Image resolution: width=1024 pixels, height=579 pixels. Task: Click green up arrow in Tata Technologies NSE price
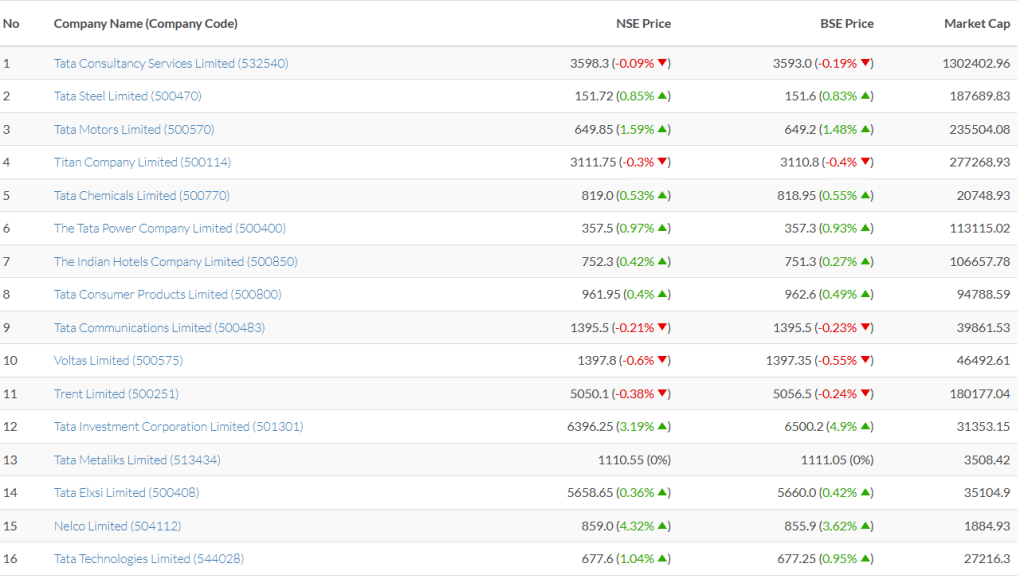(x=662, y=558)
